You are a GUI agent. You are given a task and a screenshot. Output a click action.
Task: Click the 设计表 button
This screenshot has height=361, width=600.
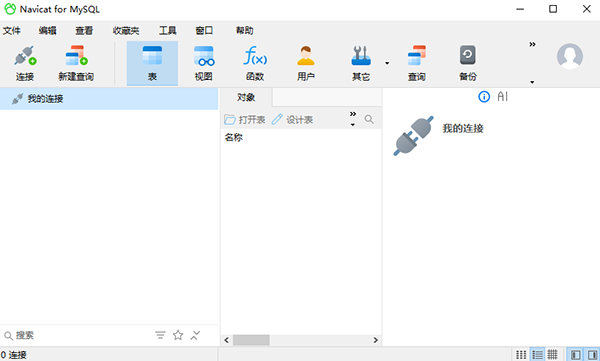[292, 120]
